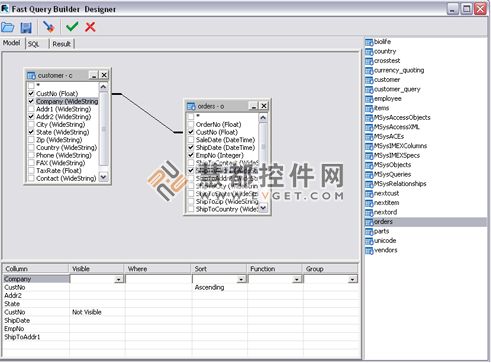
Task: Click the employee table icon
Action: 369,99
